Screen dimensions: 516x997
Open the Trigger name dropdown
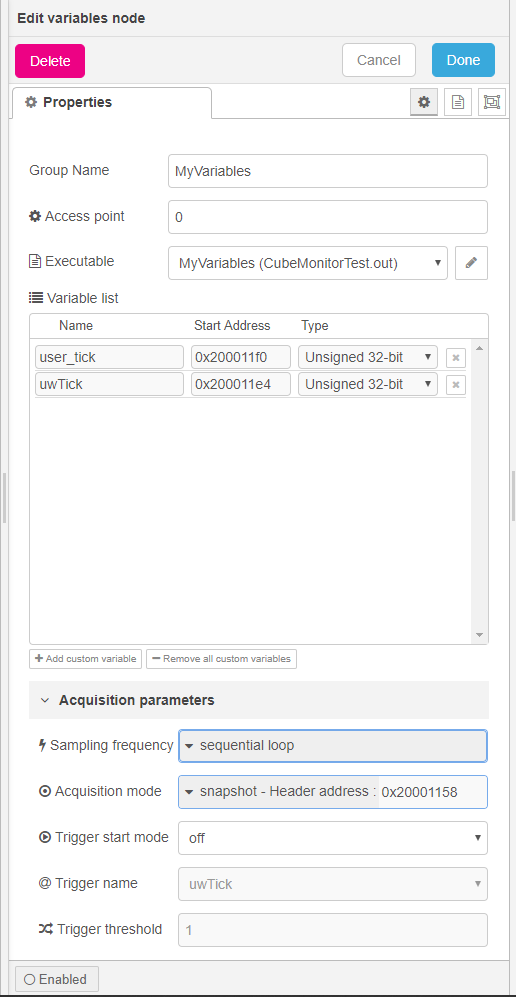click(333, 884)
